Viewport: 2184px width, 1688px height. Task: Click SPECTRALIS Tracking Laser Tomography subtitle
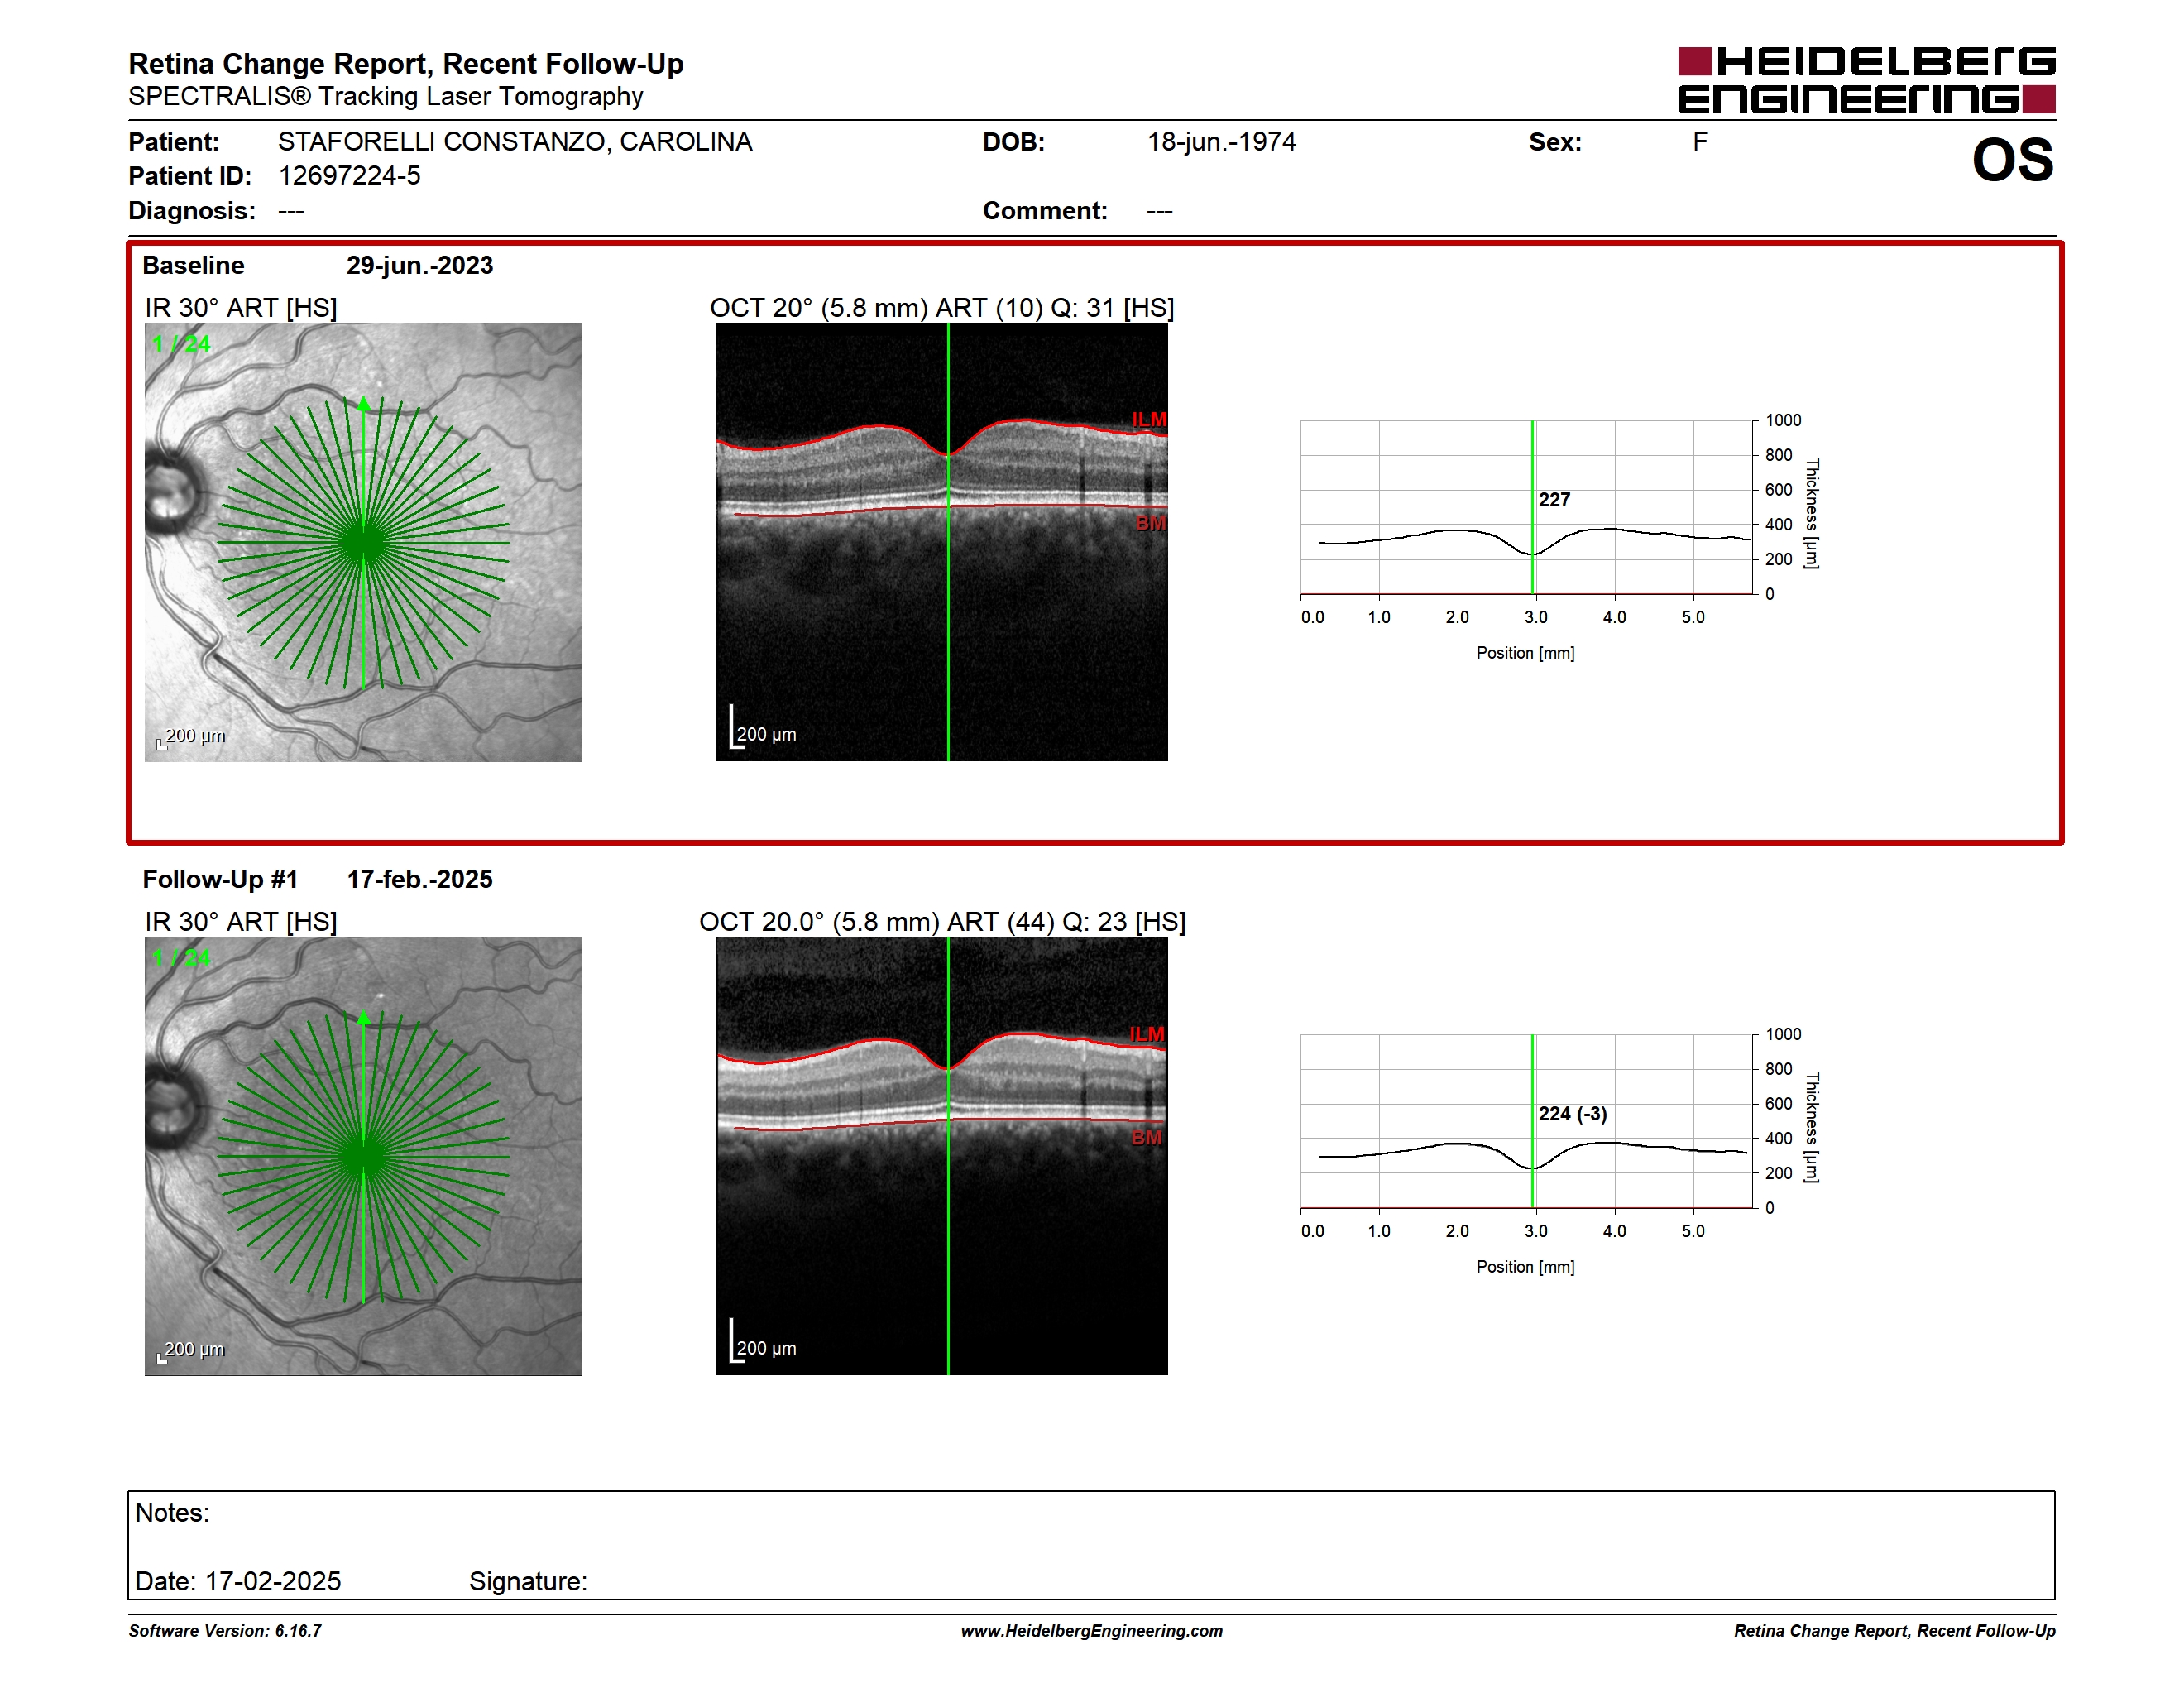386,97
